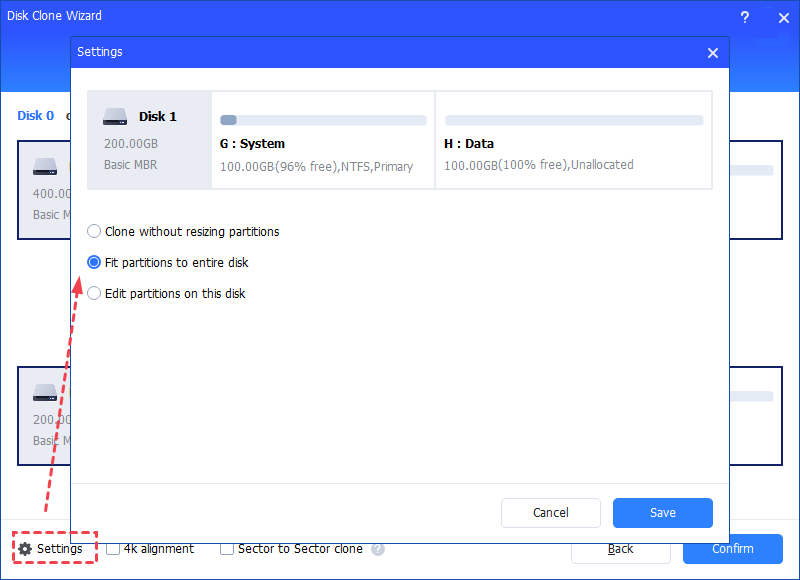Click the help icon beside Sector to Sector clone
Image resolution: width=800 pixels, height=580 pixels.
[378, 549]
